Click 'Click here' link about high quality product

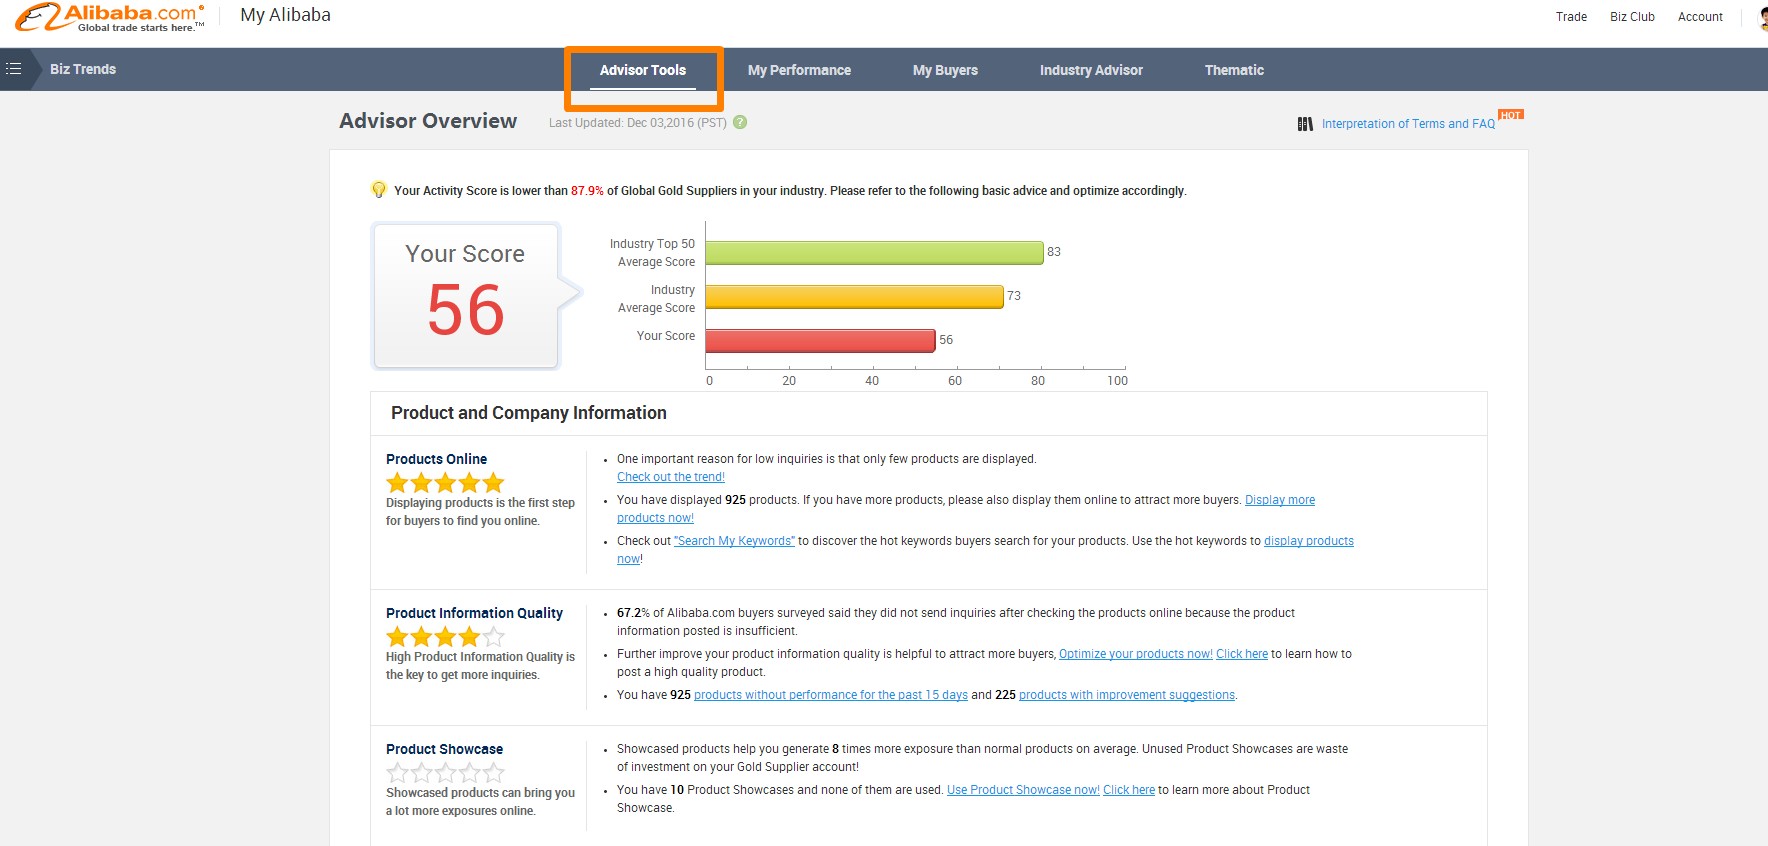(x=1242, y=654)
